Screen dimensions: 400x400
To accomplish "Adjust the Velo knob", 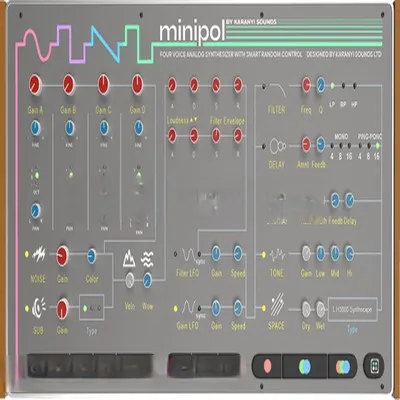I will (130, 280).
